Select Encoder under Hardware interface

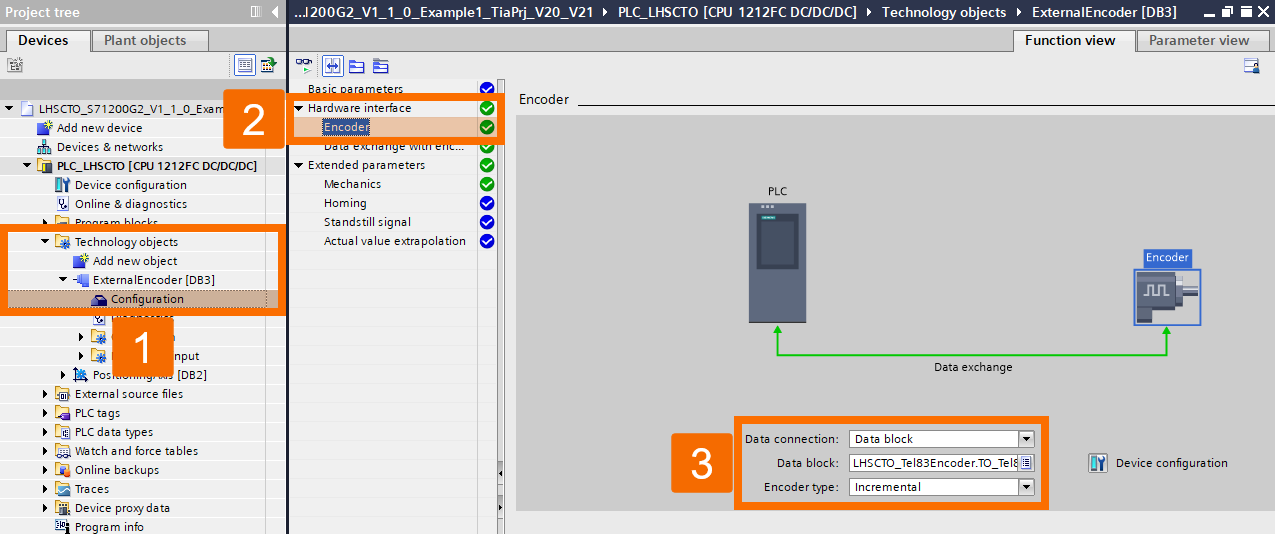click(346, 127)
